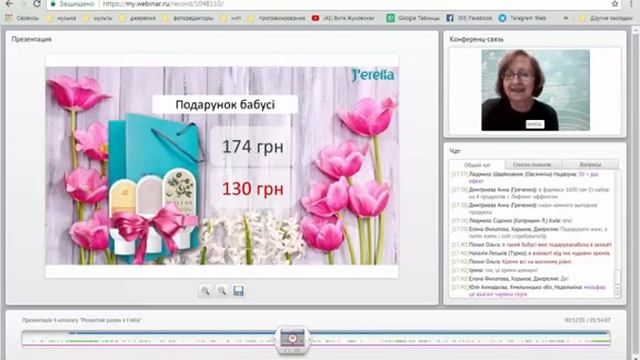Click the presenter's webcam video
Image resolution: width=640 pixels, height=360 pixels.
click(535, 90)
